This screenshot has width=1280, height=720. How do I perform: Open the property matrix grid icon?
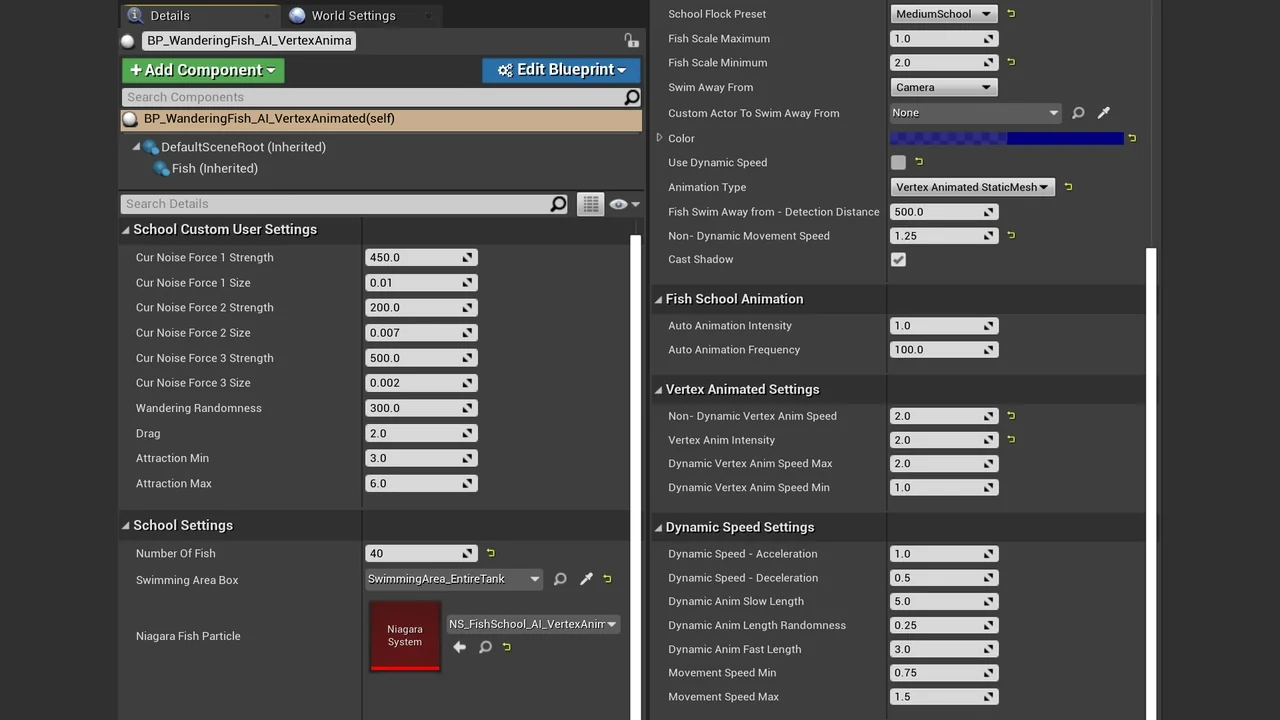coord(590,204)
